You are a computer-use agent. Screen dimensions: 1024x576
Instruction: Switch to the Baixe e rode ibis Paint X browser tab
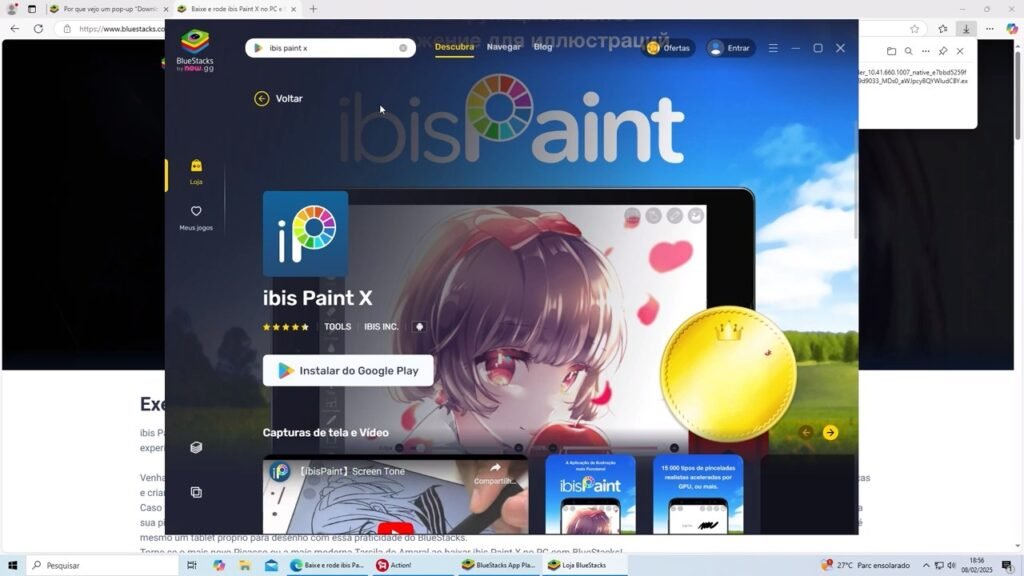236,9
